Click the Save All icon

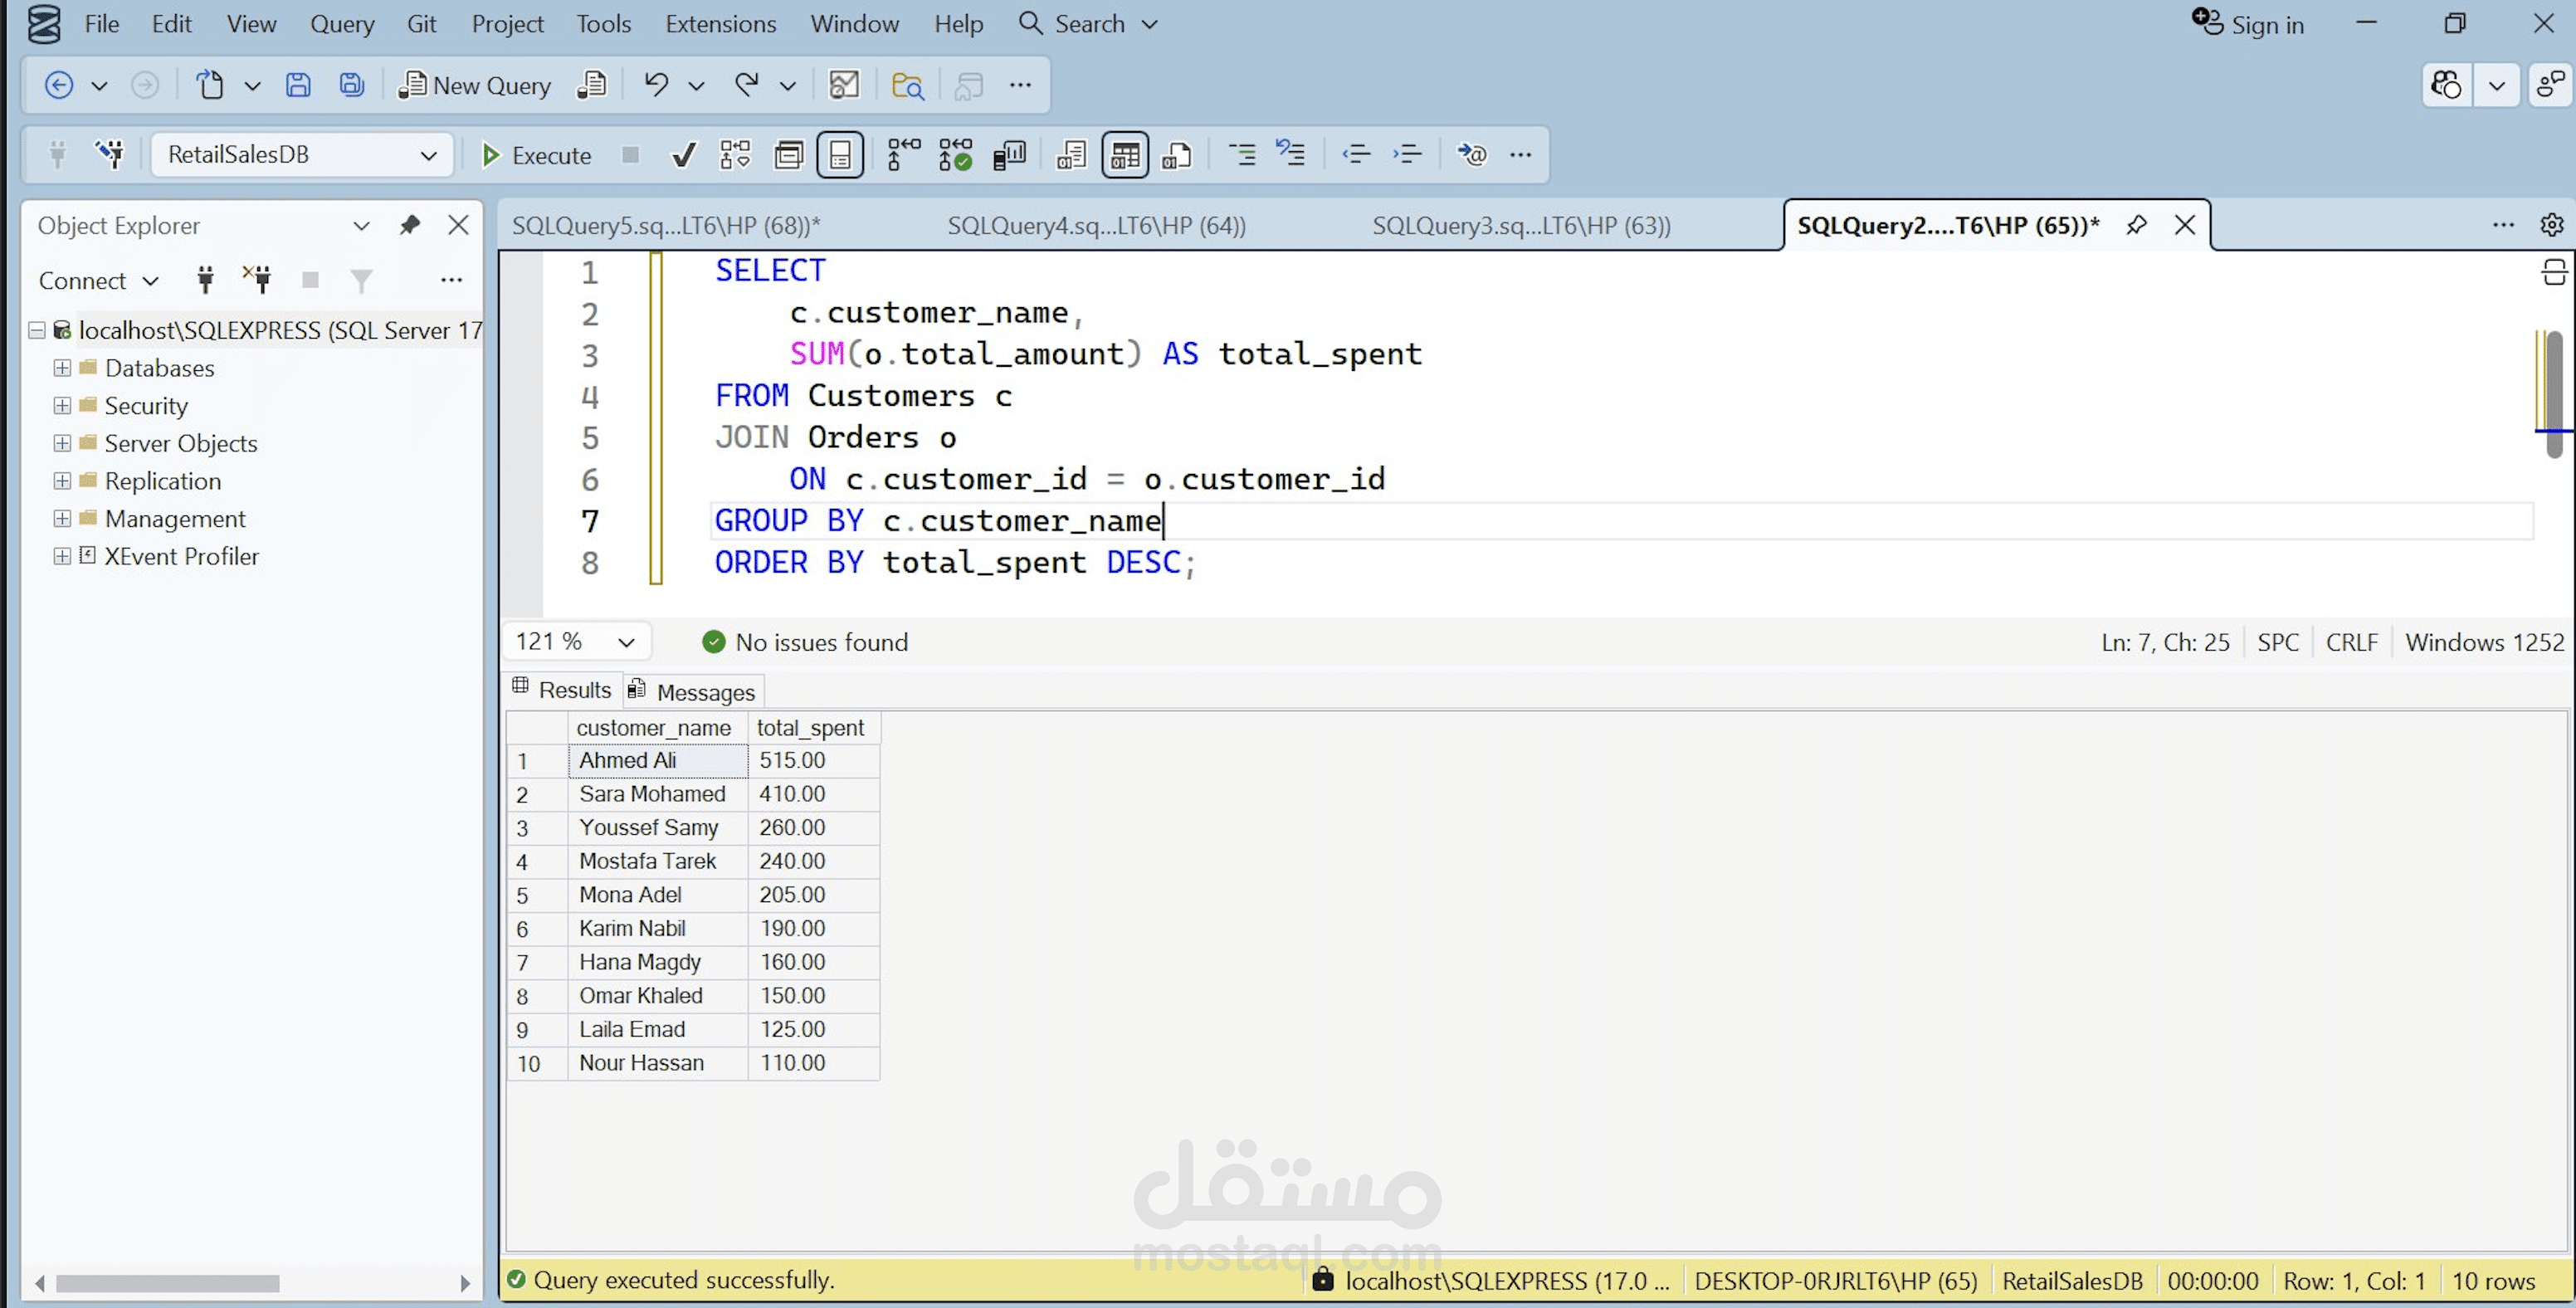point(351,85)
